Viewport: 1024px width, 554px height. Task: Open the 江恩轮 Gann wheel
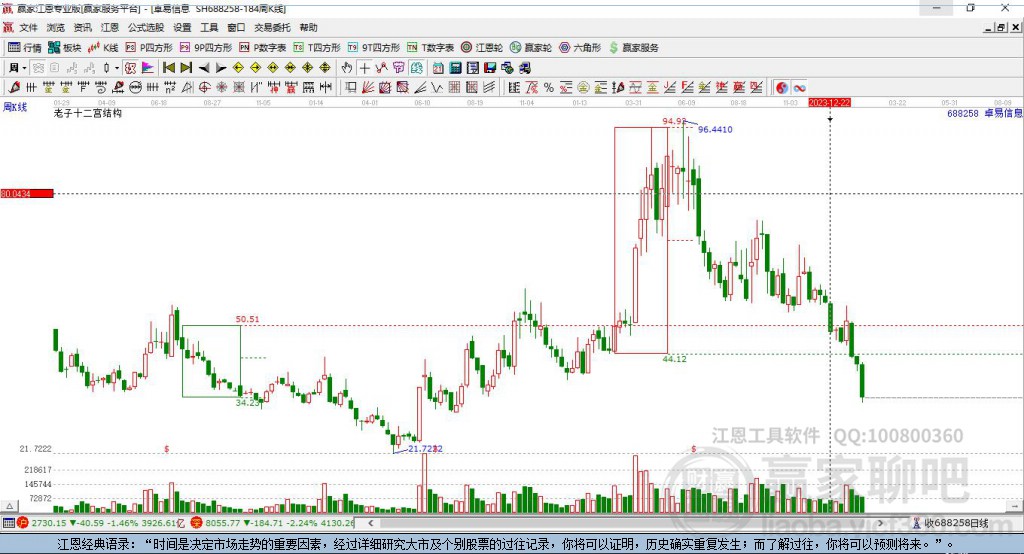coord(482,48)
